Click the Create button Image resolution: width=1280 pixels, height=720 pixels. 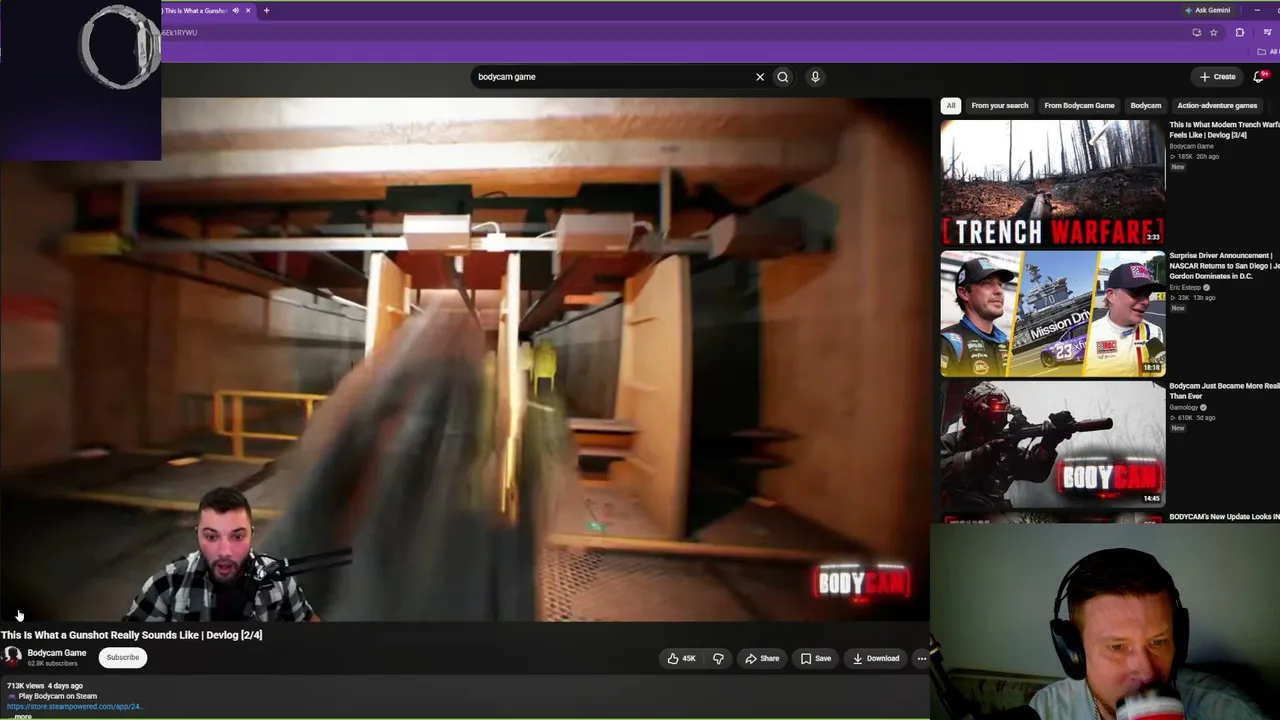[x=1218, y=77]
